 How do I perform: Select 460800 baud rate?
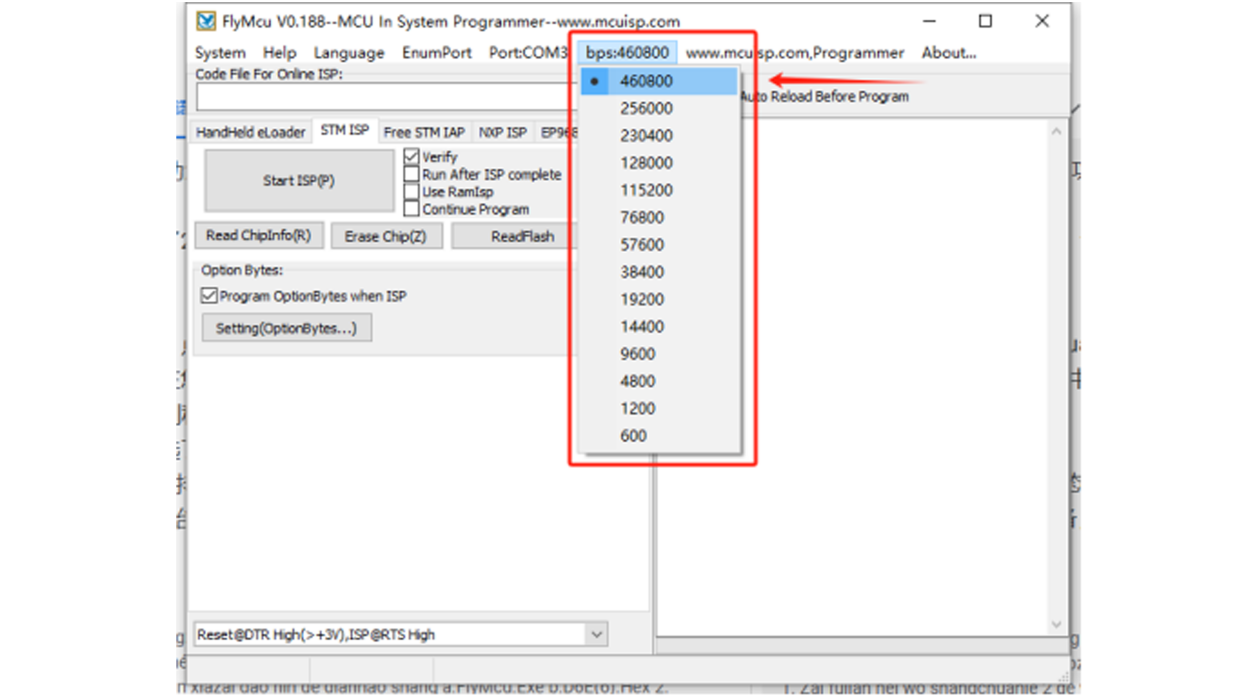(x=660, y=81)
